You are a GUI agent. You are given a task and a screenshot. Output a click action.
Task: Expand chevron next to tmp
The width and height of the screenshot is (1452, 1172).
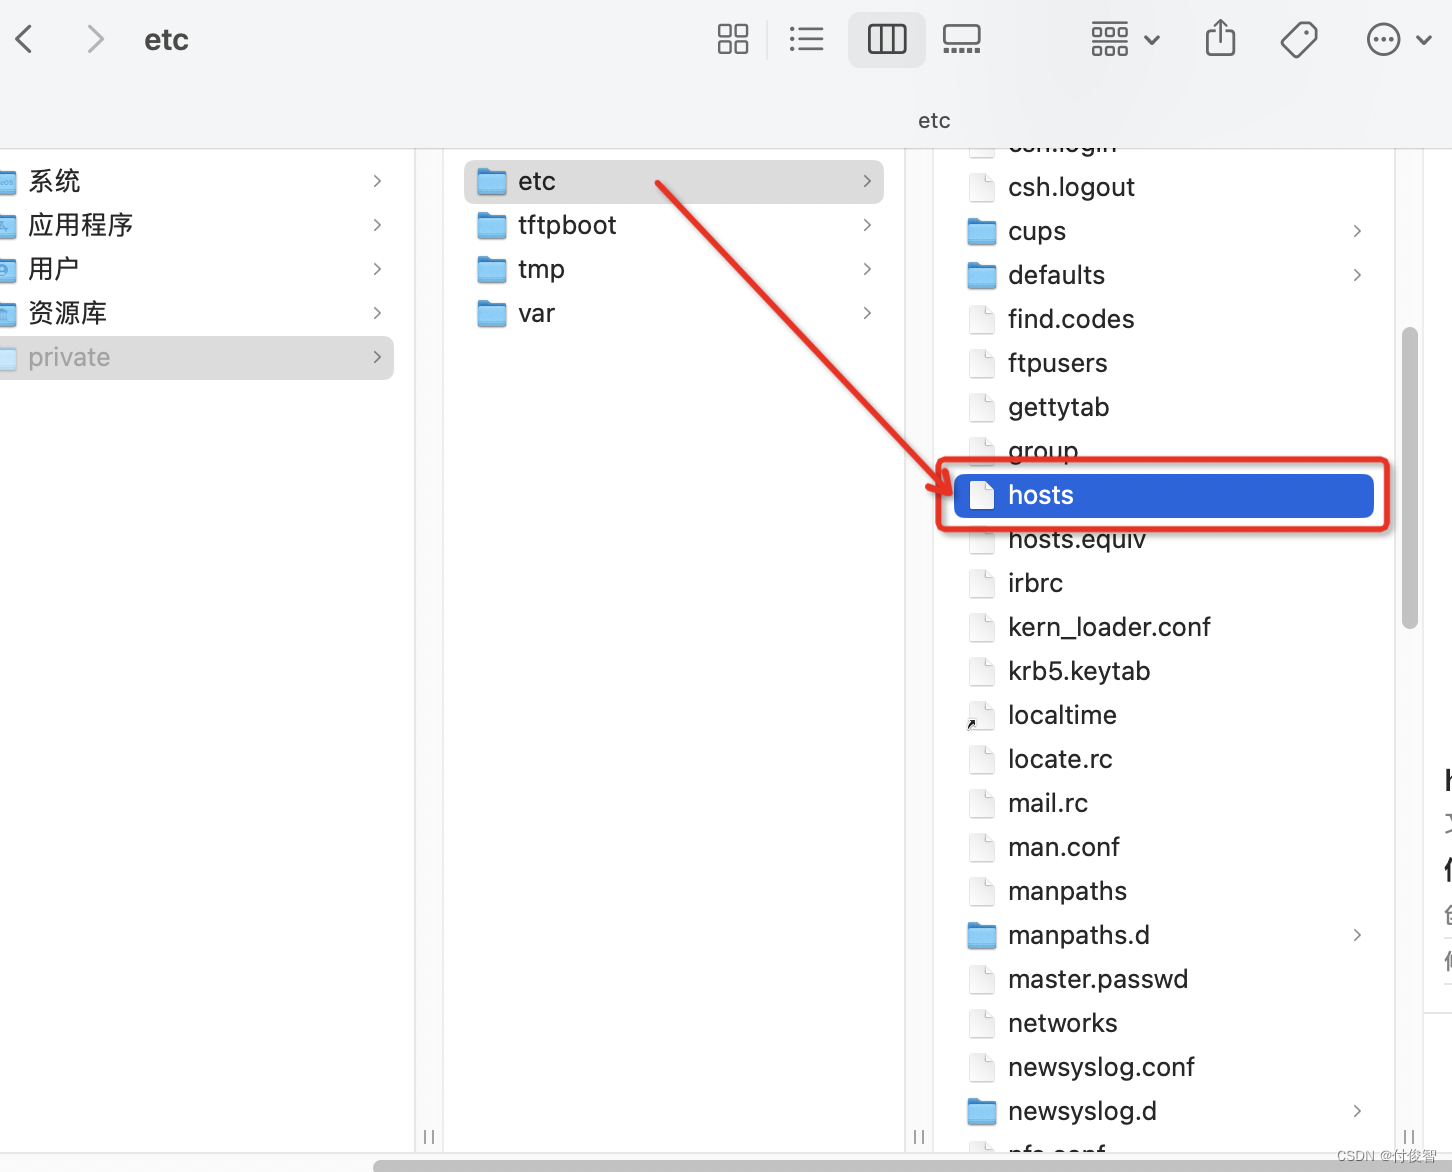[x=867, y=269]
